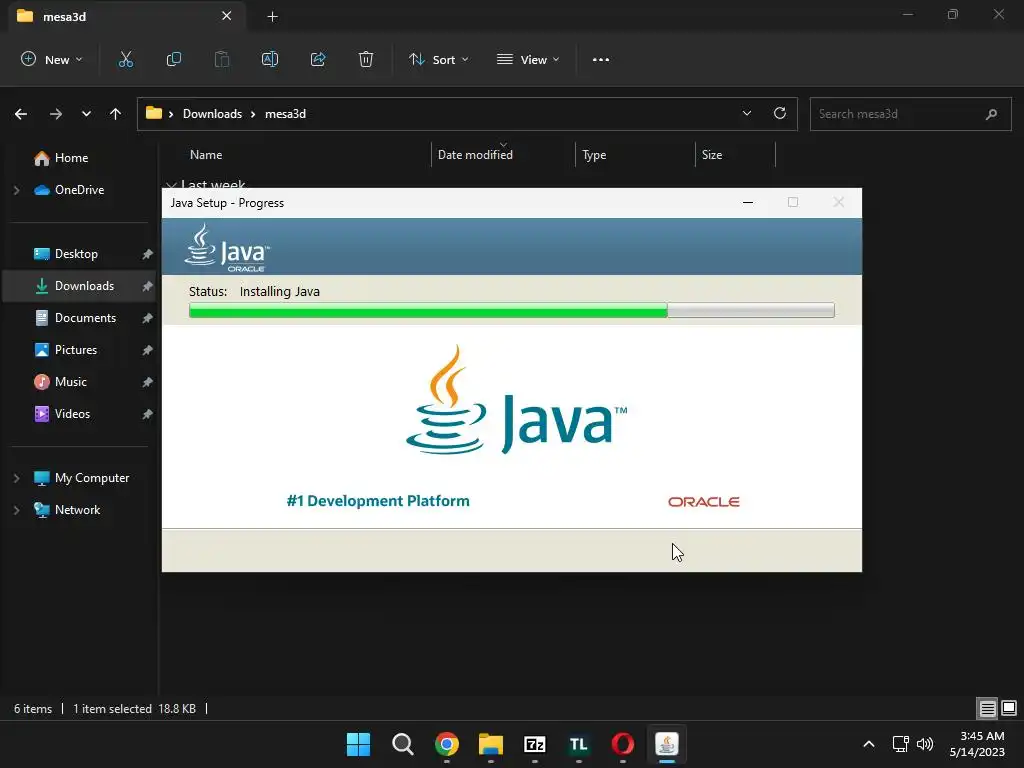
Task: Click Downloads in address breadcrumb
Action: pyautogui.click(x=212, y=114)
